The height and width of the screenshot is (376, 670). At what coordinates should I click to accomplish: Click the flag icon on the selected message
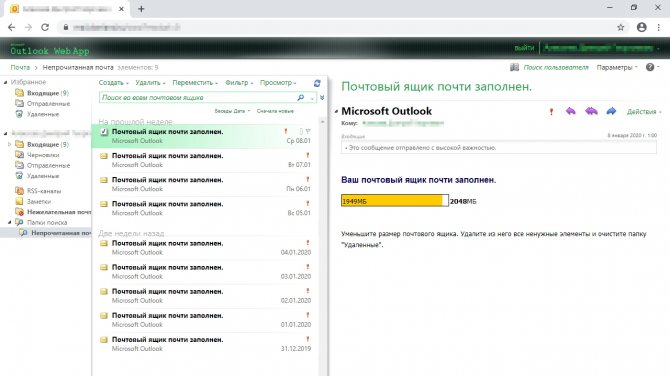[x=308, y=132]
